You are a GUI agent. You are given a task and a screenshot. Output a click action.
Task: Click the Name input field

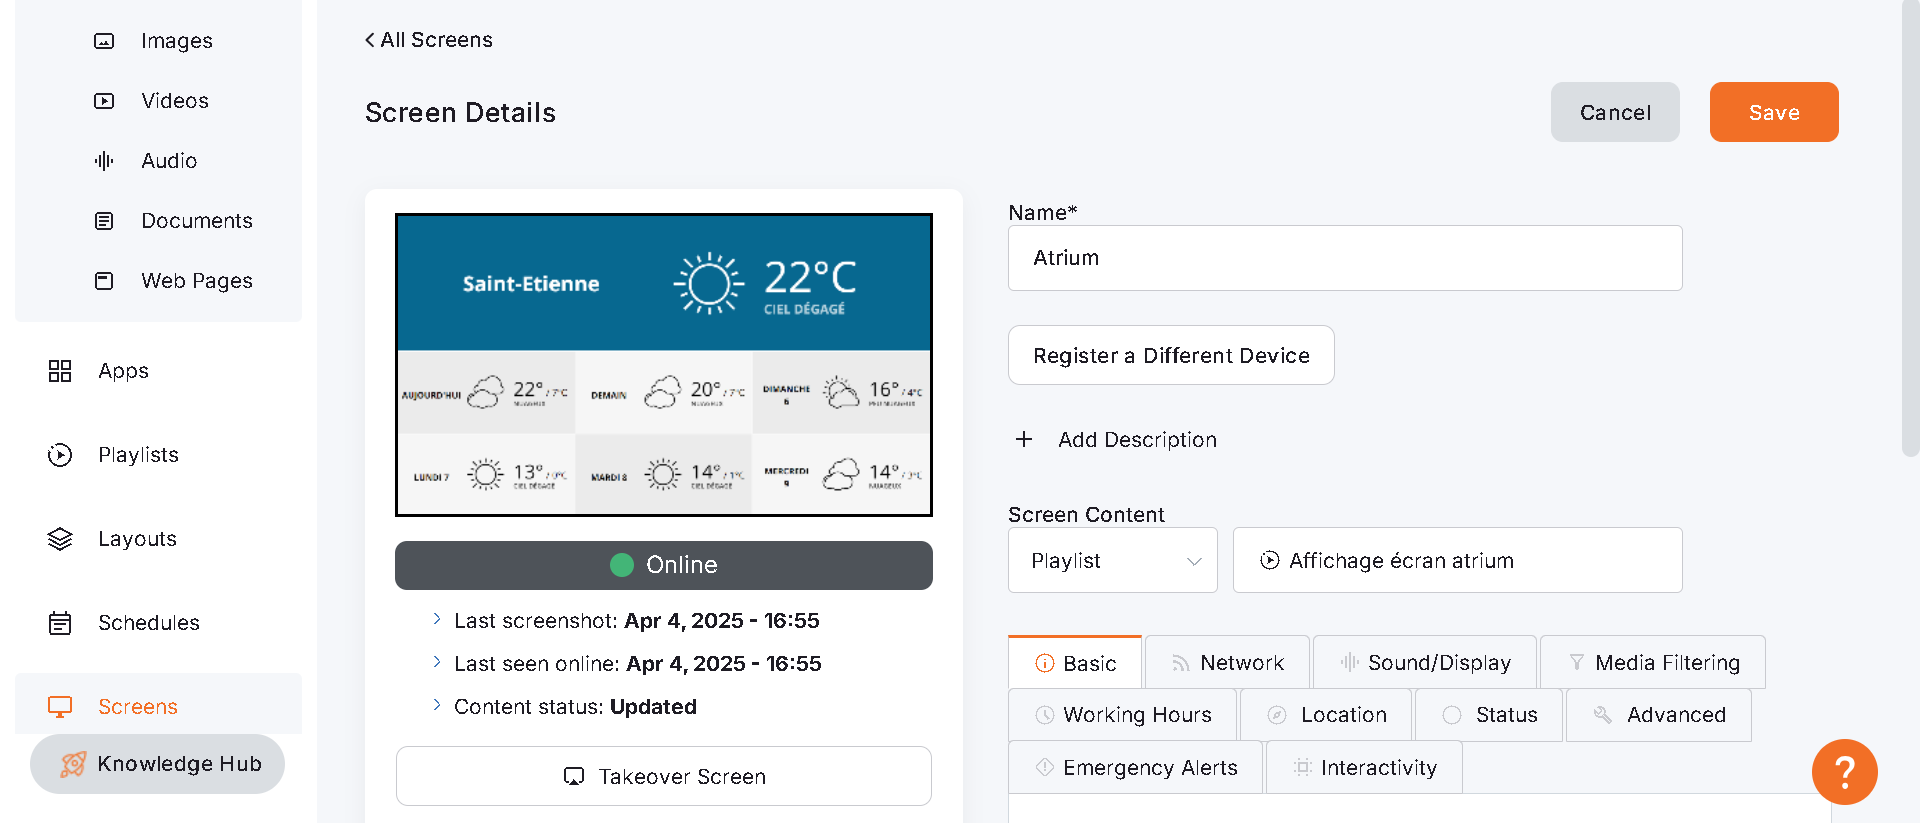click(1344, 258)
